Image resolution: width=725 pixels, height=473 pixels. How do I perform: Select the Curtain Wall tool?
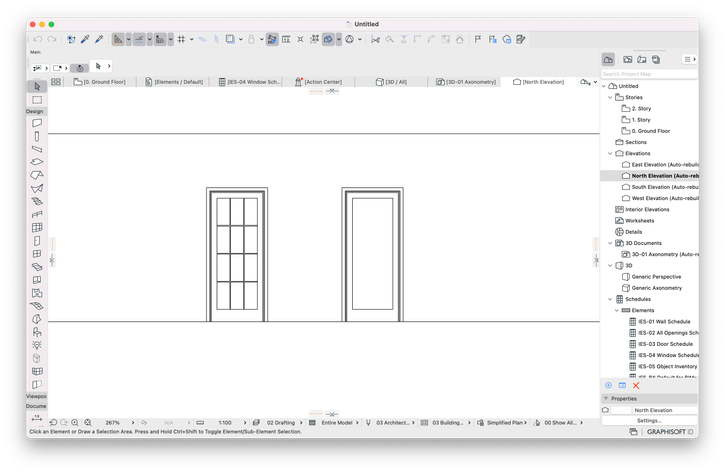click(x=37, y=227)
